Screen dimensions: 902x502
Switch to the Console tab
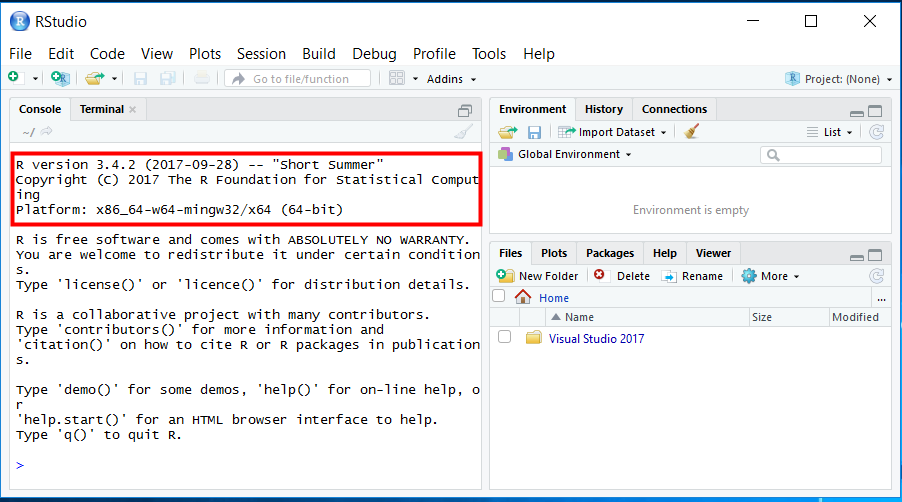(40, 109)
